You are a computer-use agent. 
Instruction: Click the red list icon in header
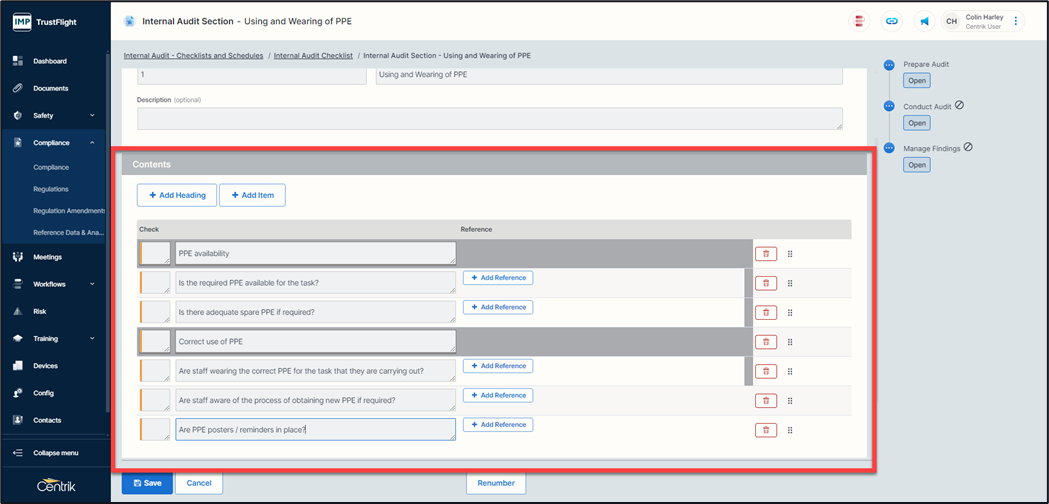click(859, 21)
